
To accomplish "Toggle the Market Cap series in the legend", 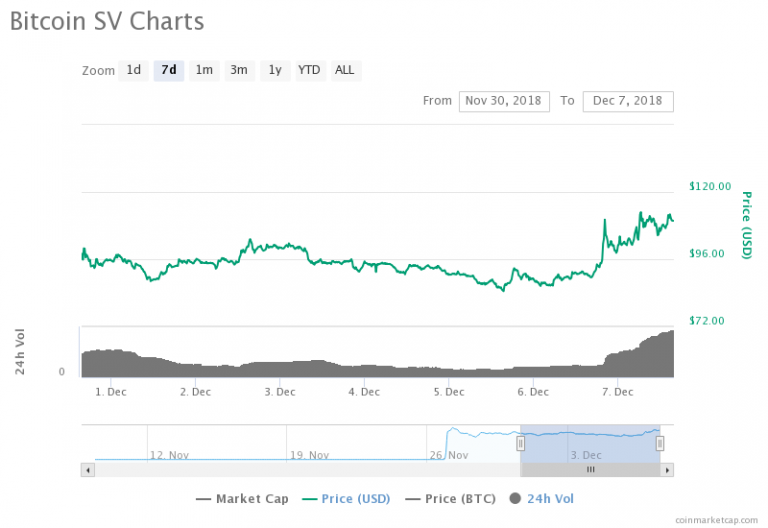I will click(x=242, y=499).
